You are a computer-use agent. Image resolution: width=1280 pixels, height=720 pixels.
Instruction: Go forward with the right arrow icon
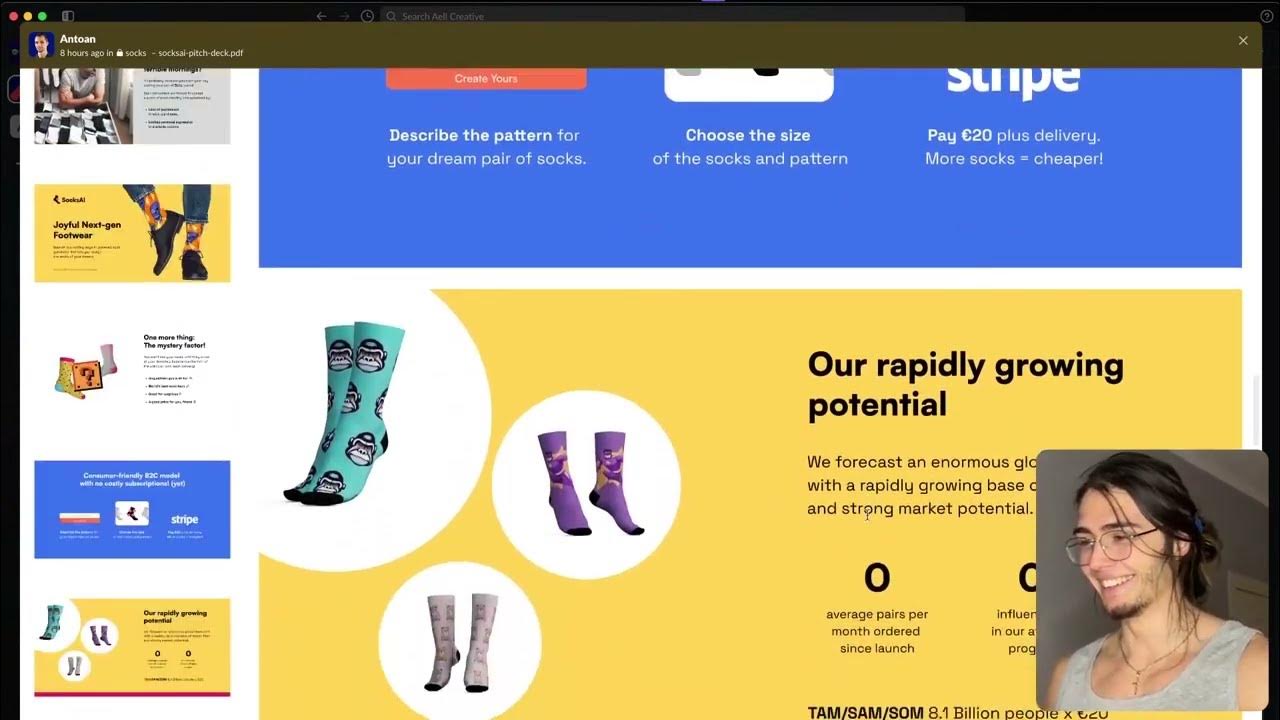[344, 16]
